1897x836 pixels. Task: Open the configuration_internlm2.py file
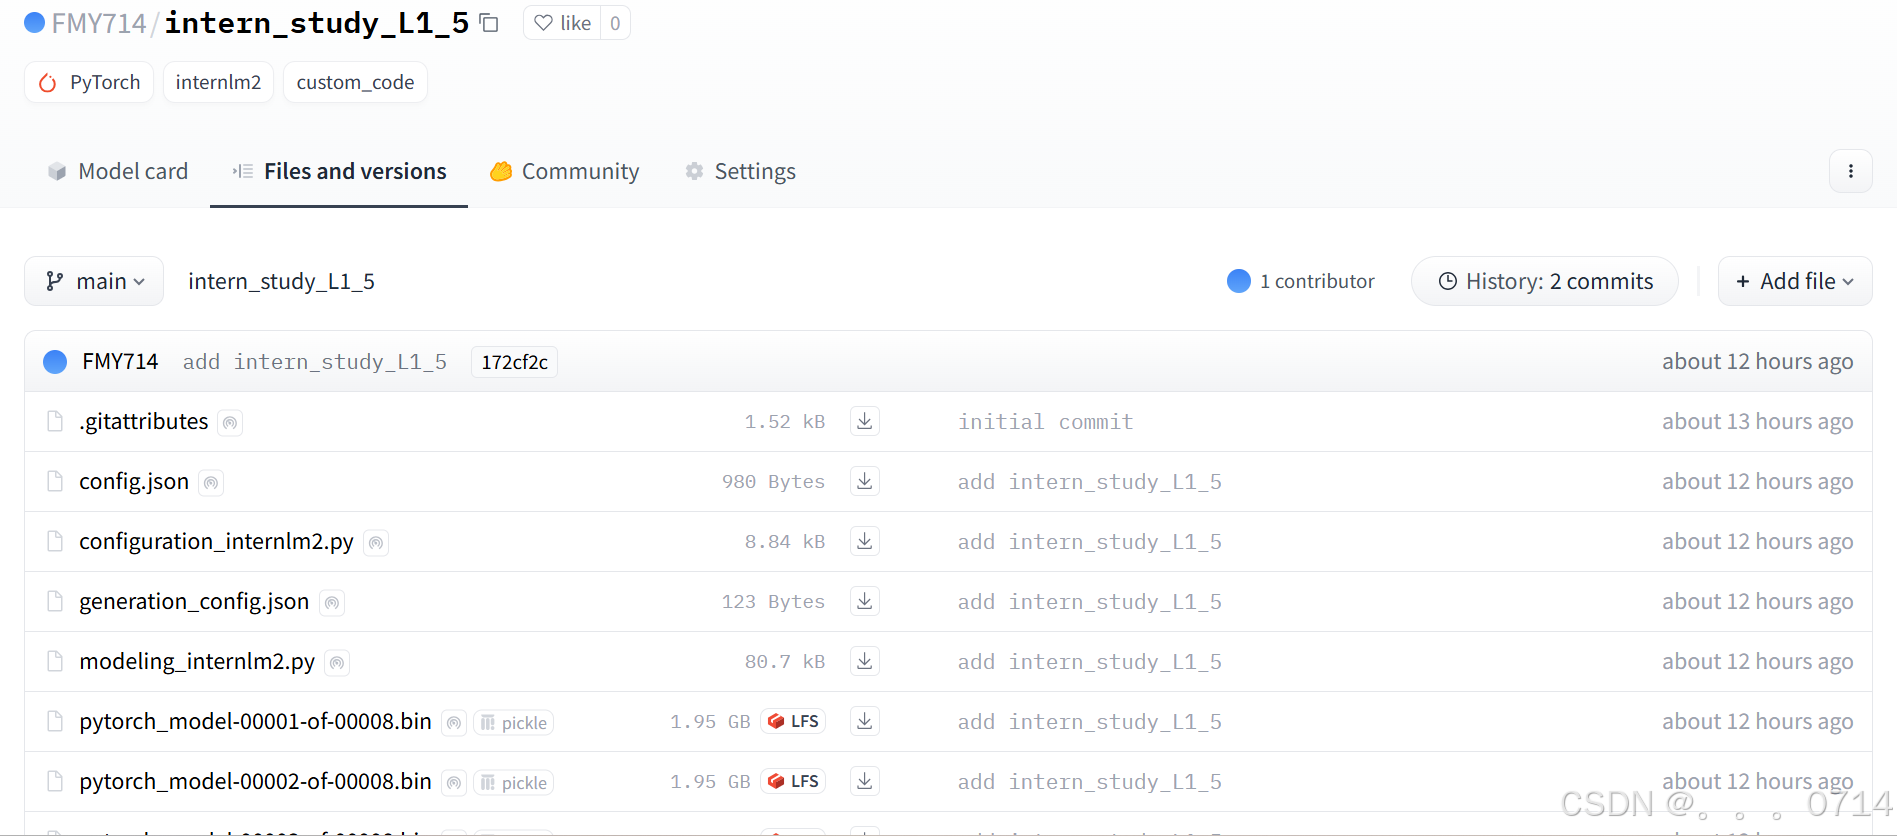[216, 542]
